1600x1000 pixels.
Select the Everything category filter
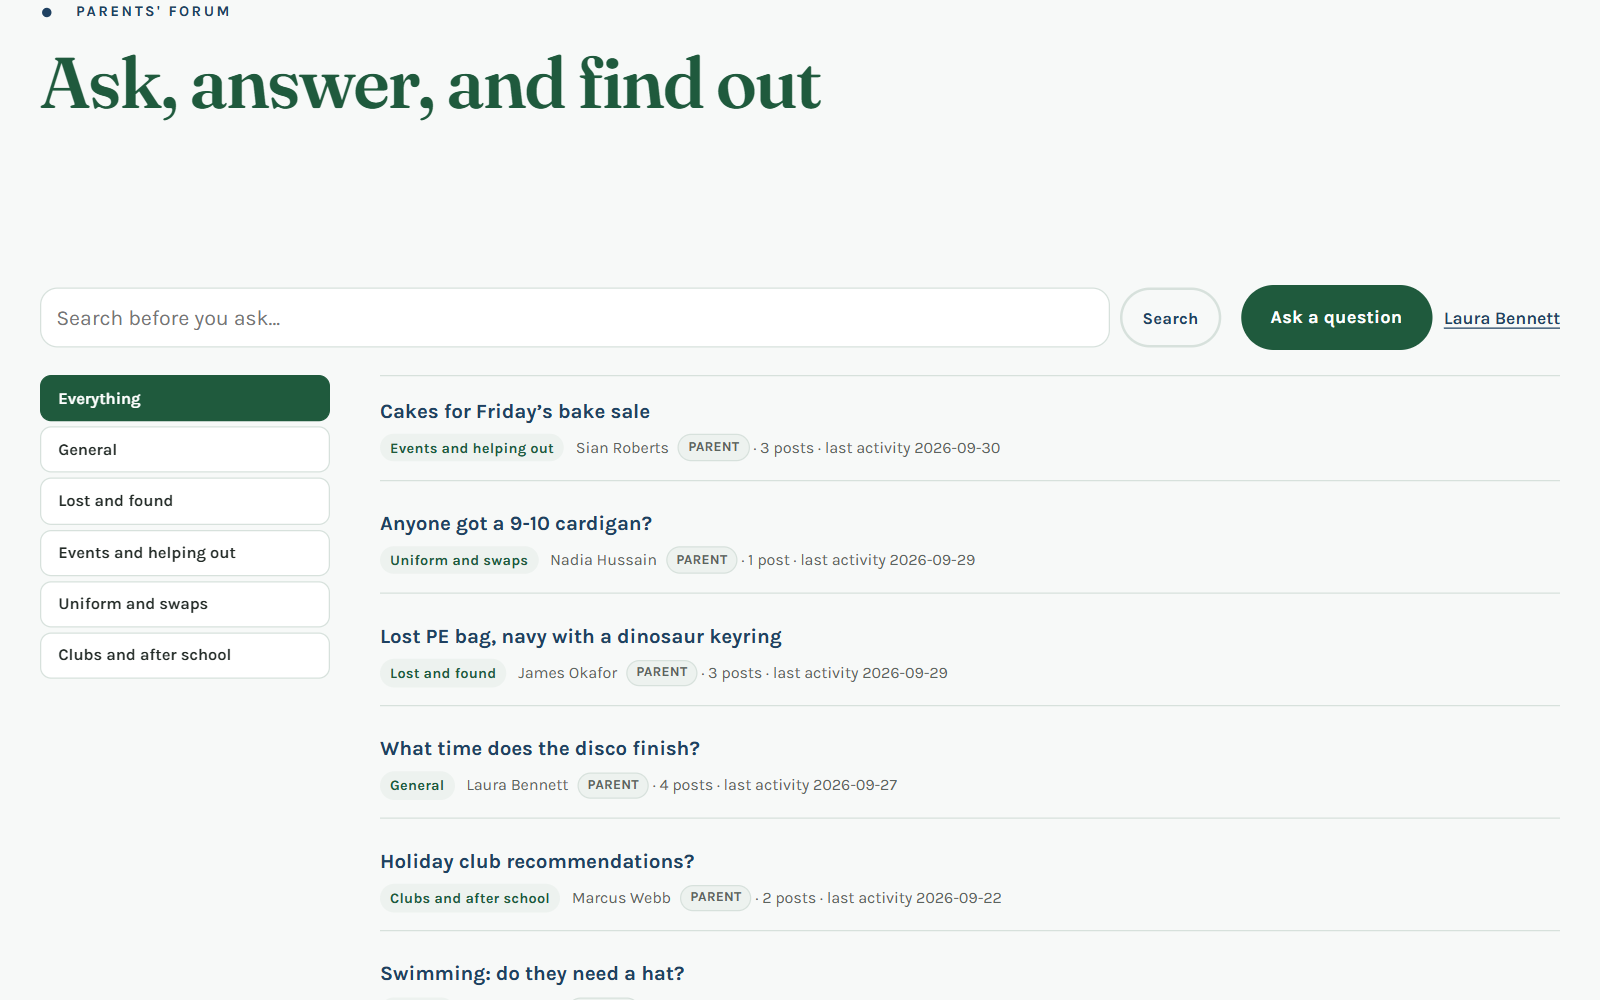pos(185,398)
